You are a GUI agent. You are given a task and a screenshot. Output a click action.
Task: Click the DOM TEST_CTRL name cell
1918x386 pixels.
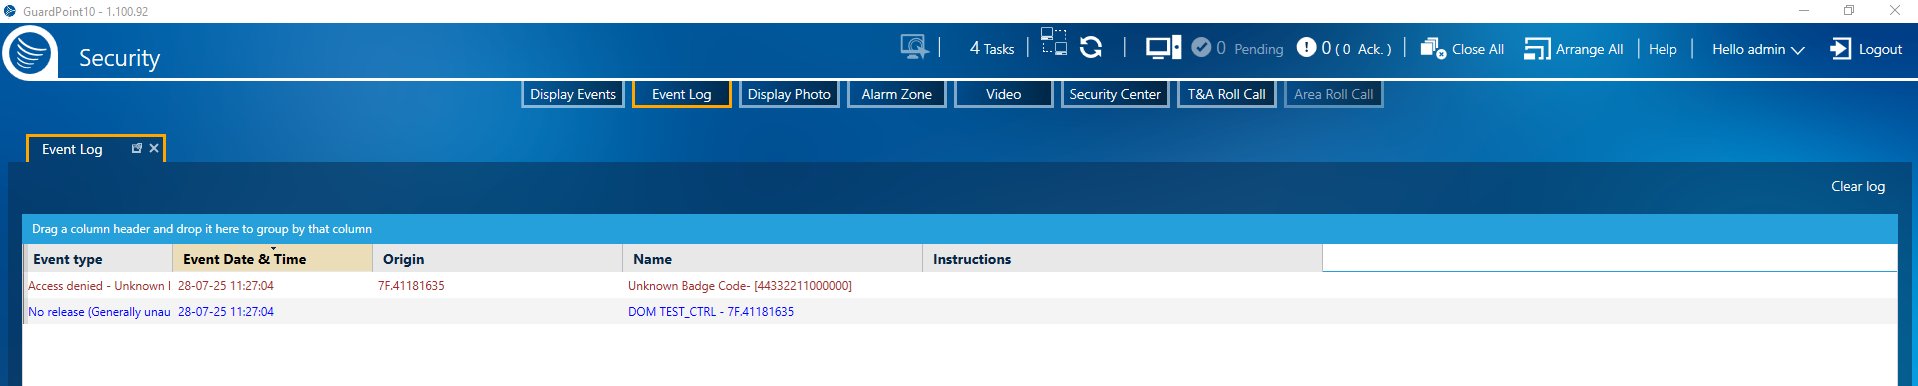click(x=711, y=312)
